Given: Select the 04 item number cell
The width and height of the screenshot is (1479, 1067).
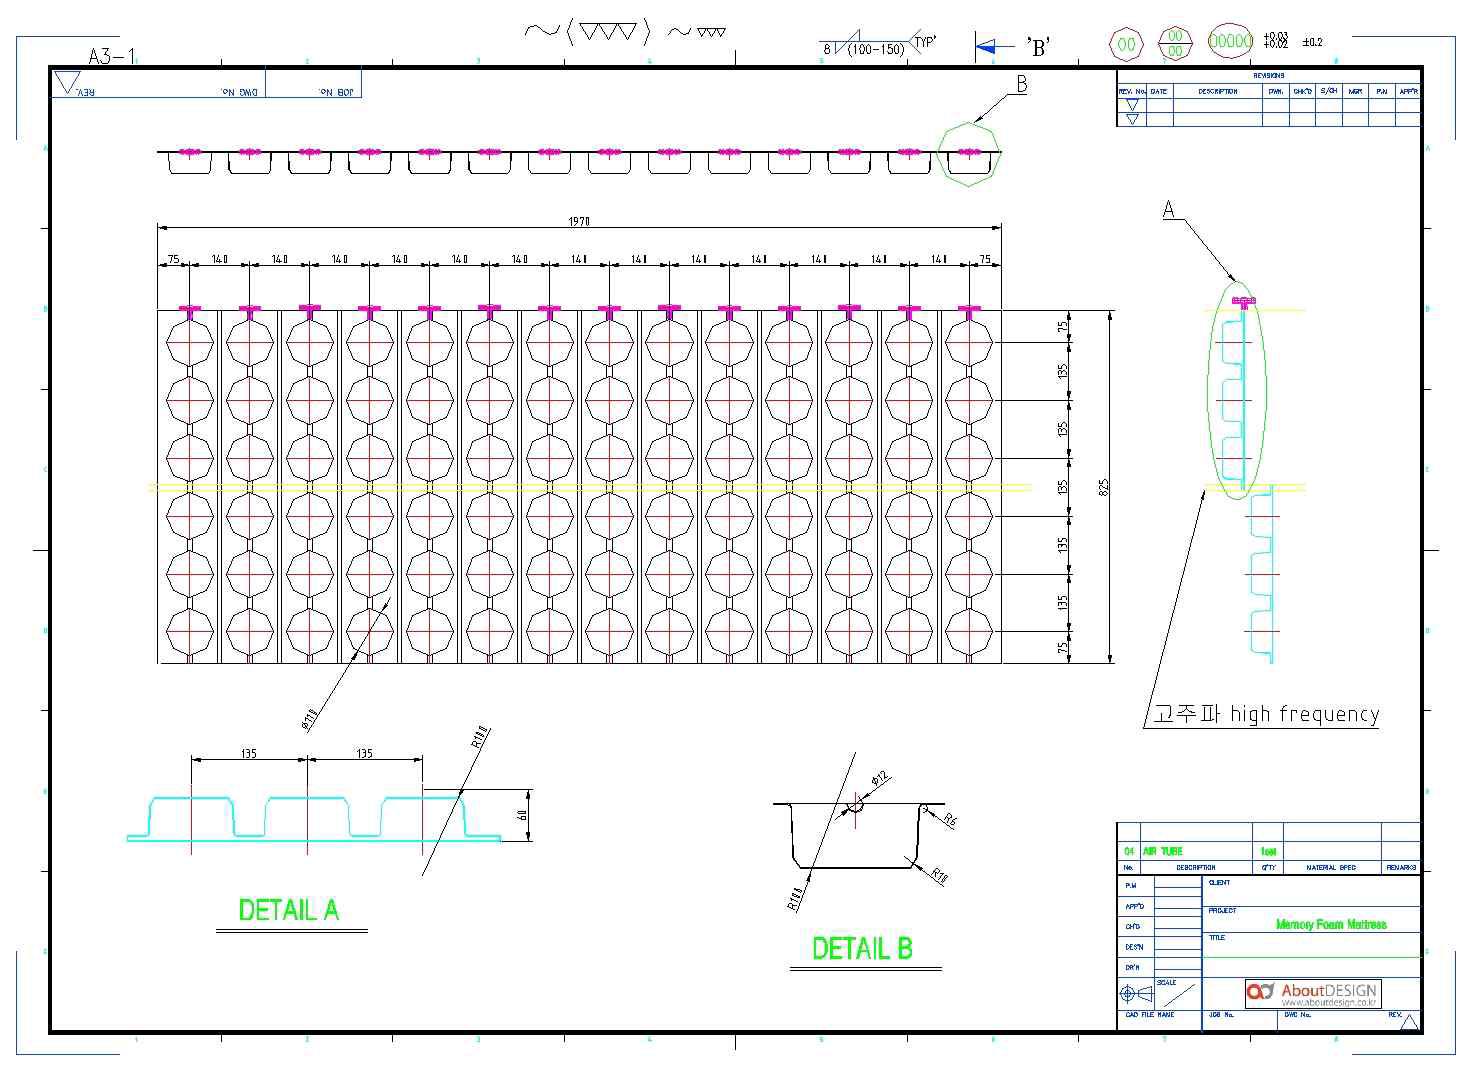Looking at the screenshot, I should pyautogui.click(x=1130, y=851).
